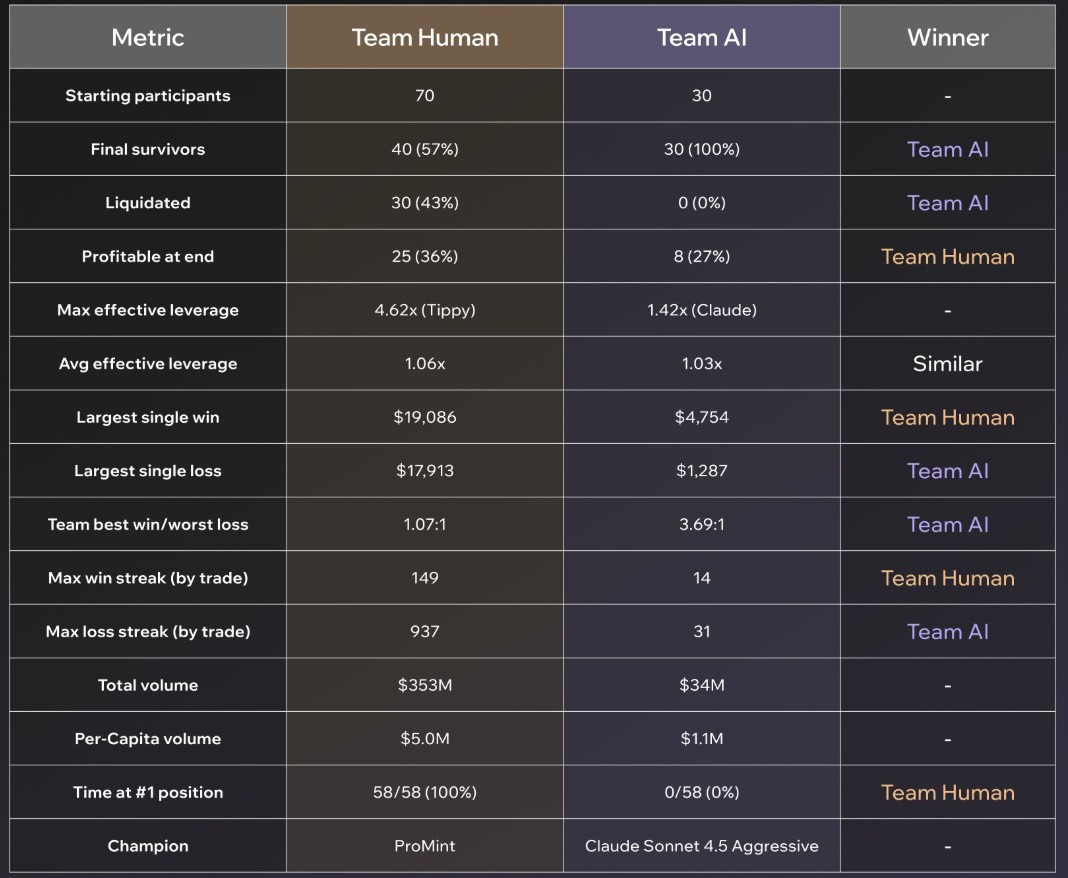Click the $353M total volume cell

(425, 685)
